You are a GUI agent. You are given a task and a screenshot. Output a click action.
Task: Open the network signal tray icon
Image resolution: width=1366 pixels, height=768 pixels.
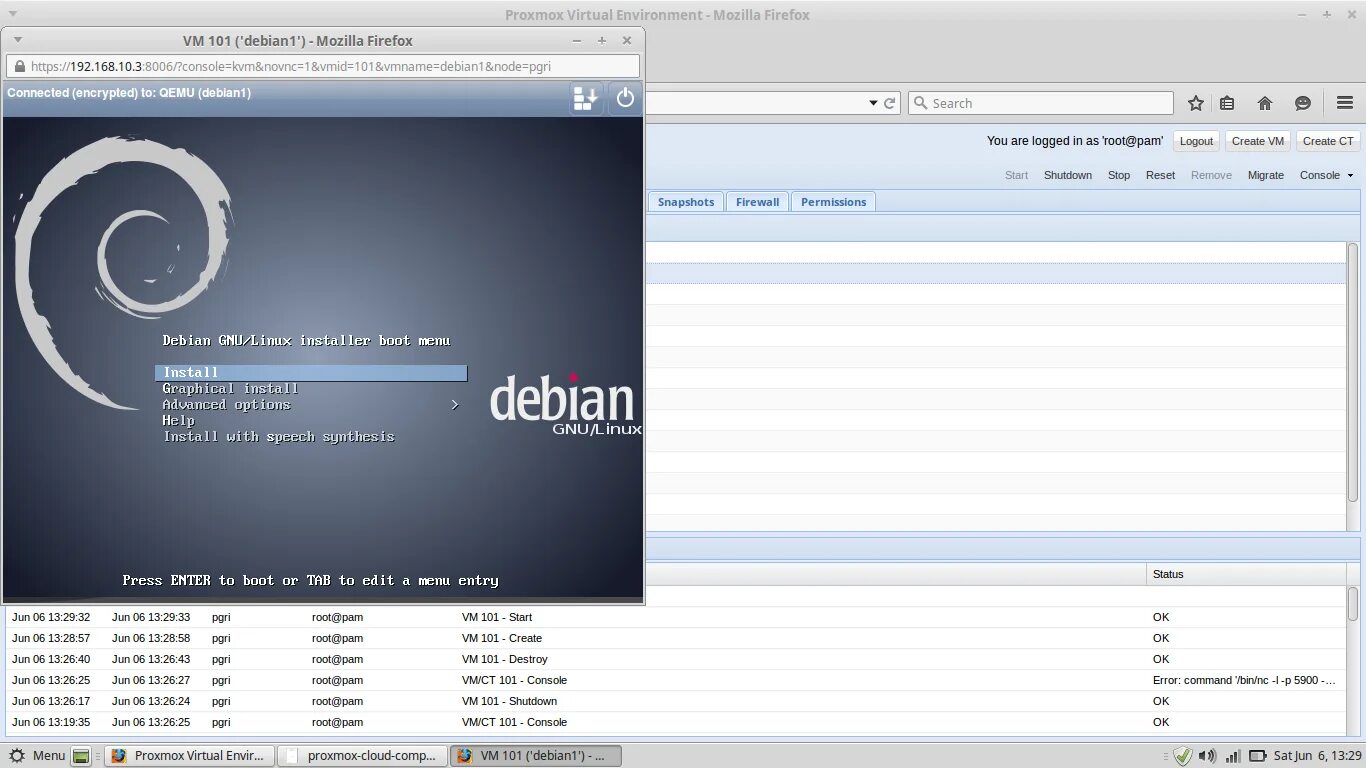click(1233, 756)
